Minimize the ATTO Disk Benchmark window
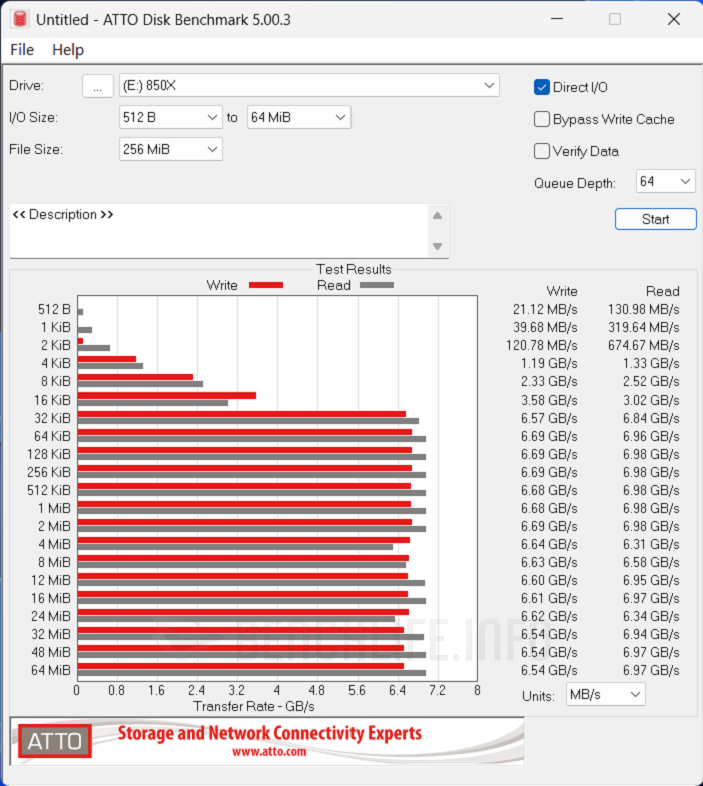This screenshot has width=703, height=786. (x=557, y=19)
